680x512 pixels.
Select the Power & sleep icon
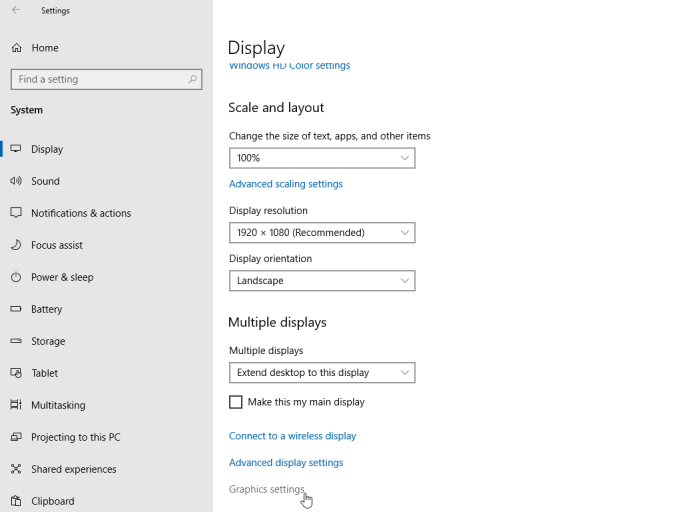pyautogui.click(x=16, y=277)
